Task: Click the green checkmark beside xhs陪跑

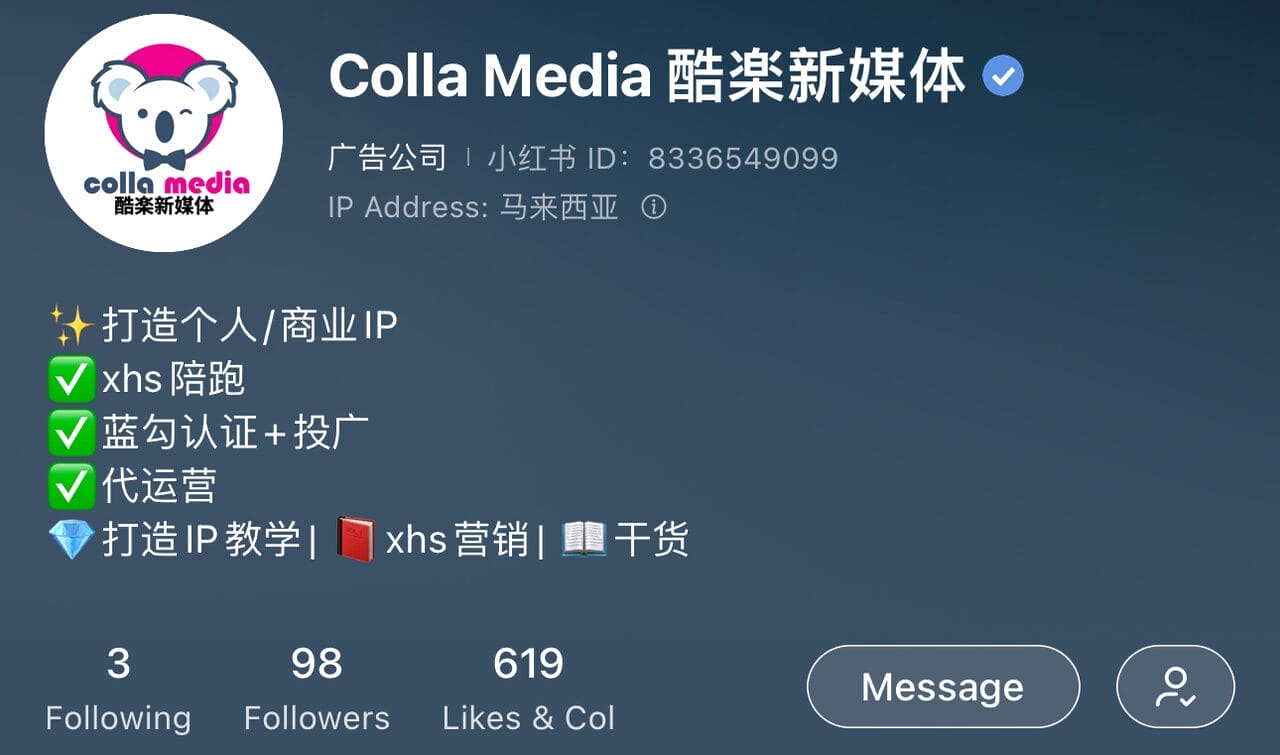Action: point(71,379)
